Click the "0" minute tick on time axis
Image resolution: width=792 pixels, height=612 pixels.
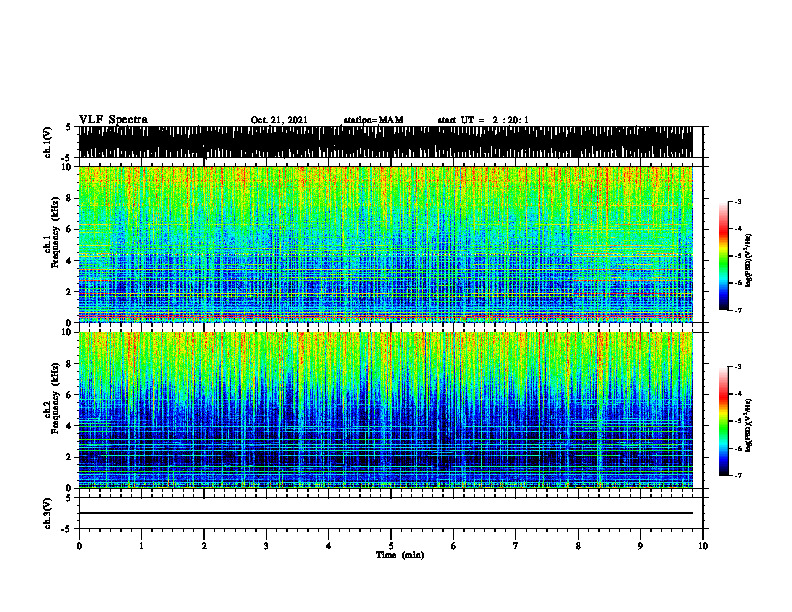coord(79,546)
